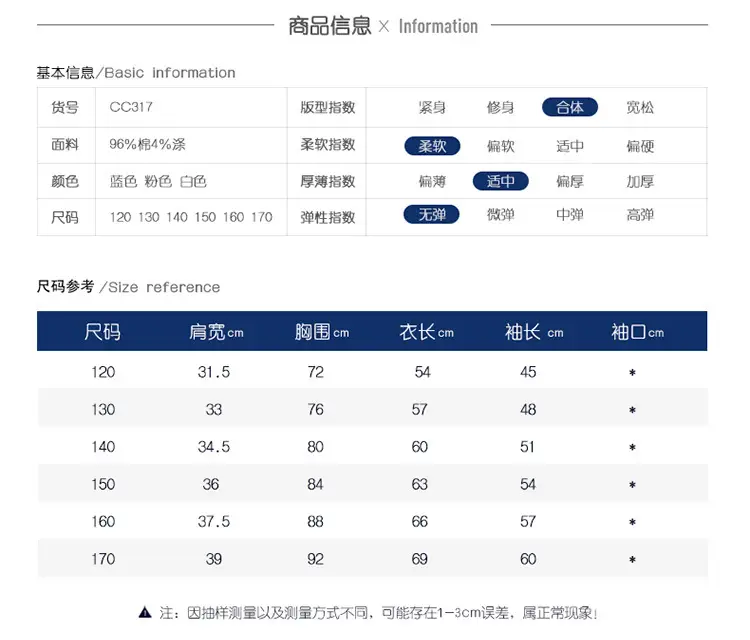
Task: Click the 肩宽cm column header
Action: coord(216,331)
